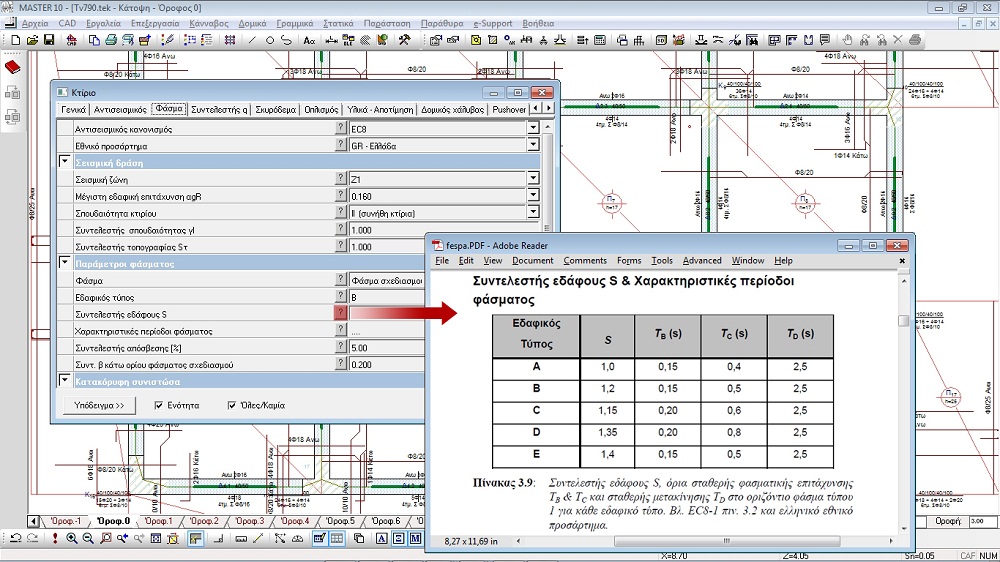This screenshot has width=1000, height=562.
Task: Click the hammer tools icon
Action: (404, 40)
